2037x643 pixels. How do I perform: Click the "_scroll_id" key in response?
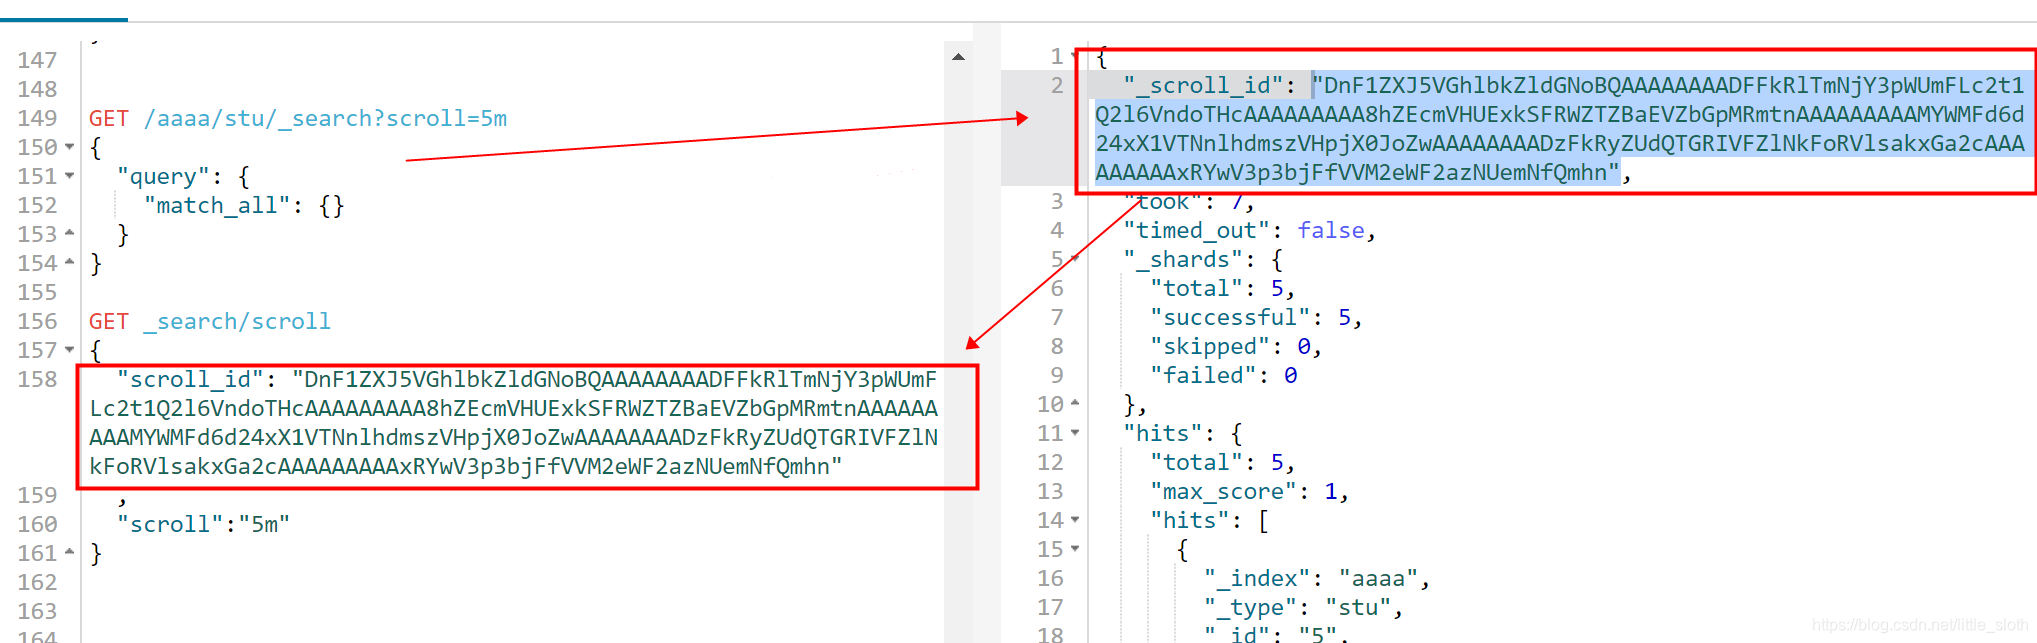point(1203,85)
